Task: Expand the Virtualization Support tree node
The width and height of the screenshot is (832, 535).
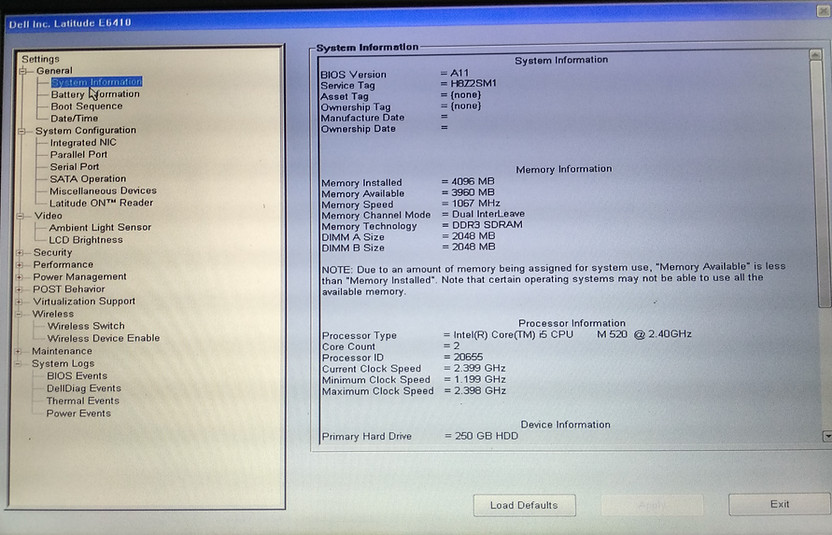Action: click(x=19, y=301)
